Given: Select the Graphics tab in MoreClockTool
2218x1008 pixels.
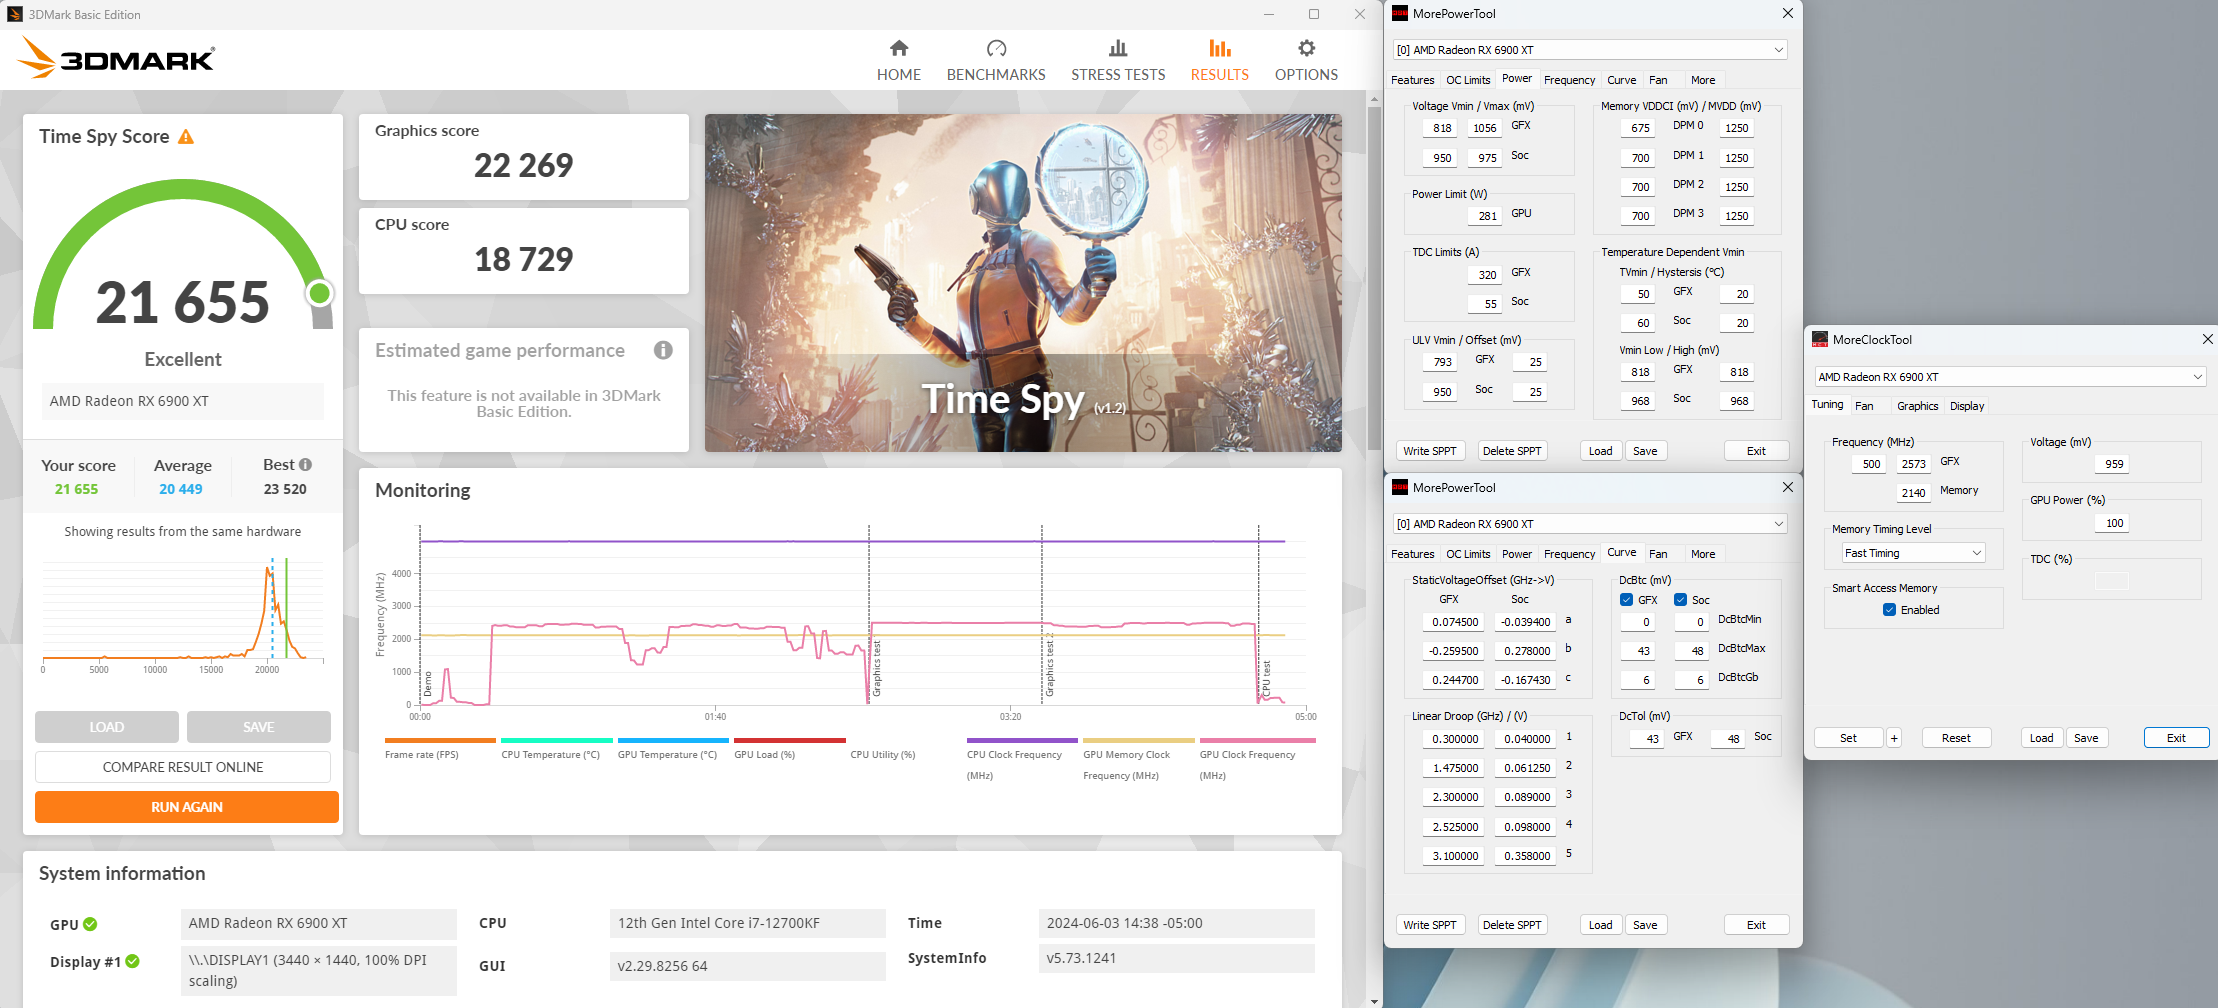Looking at the screenshot, I should (1917, 406).
